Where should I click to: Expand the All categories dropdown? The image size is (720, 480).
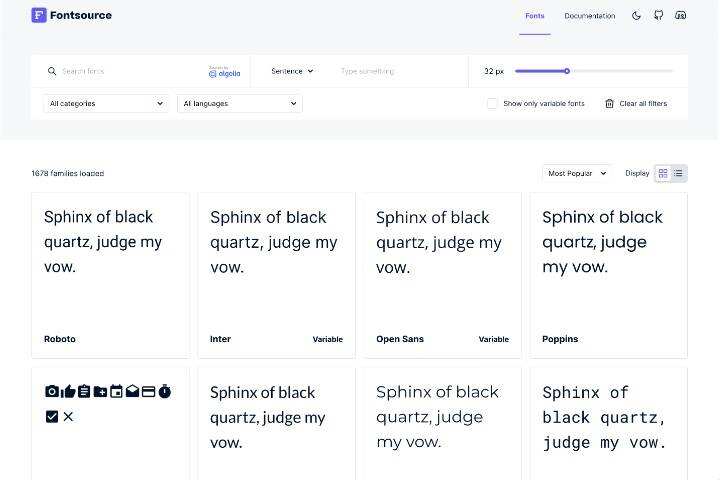106,104
